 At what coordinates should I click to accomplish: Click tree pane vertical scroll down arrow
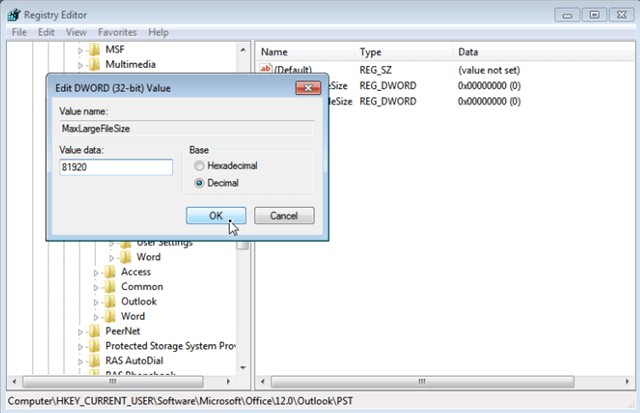[243, 368]
